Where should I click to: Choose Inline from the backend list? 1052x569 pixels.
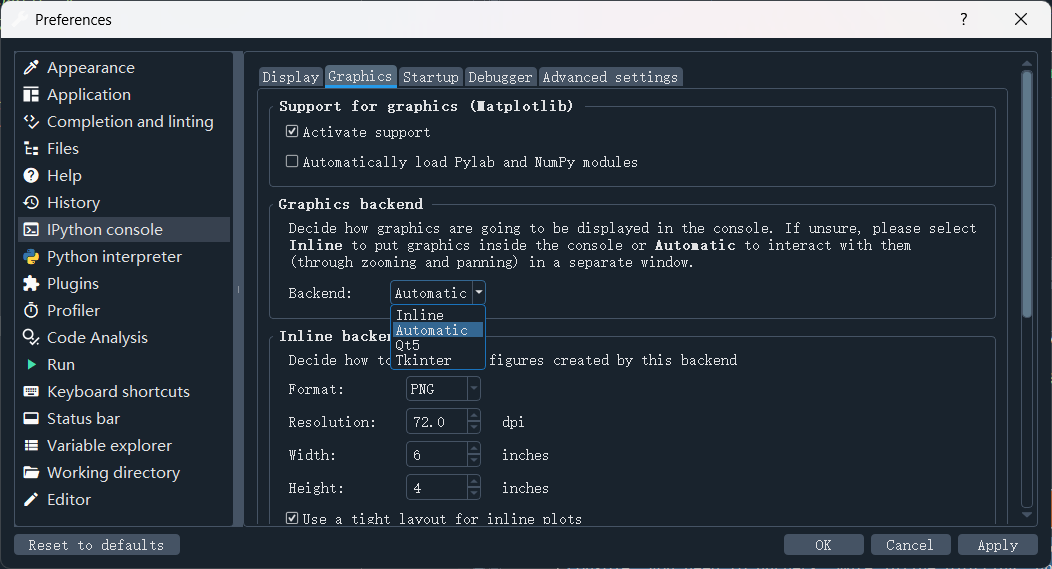click(x=420, y=315)
